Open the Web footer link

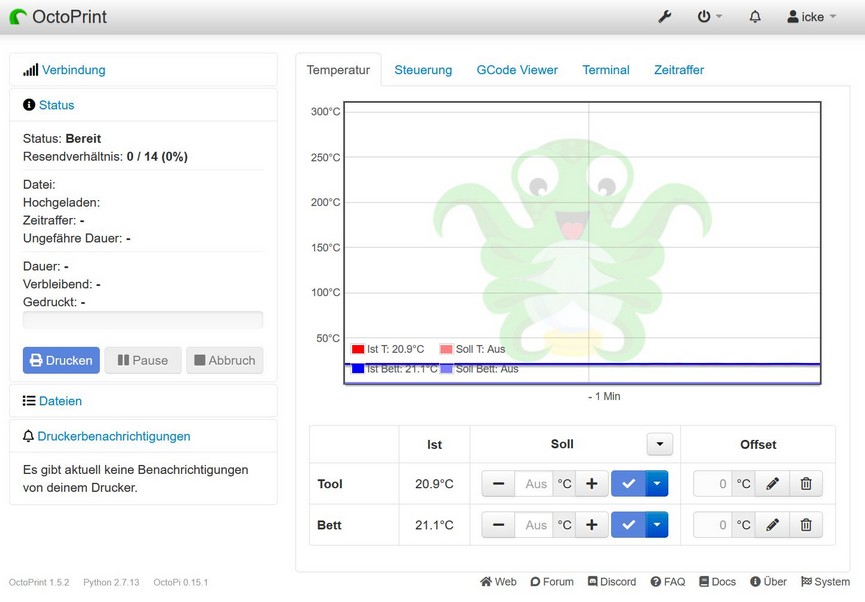[x=498, y=582]
